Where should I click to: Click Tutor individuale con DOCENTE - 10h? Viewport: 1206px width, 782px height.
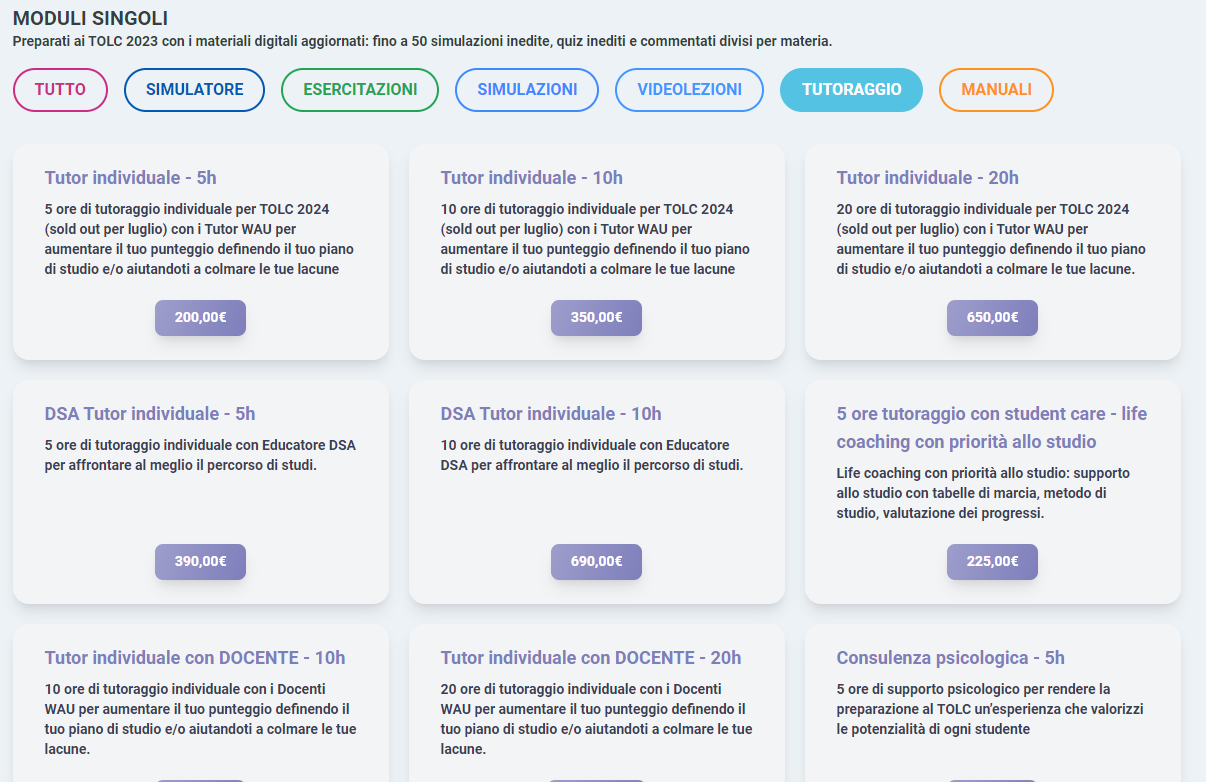tap(195, 658)
